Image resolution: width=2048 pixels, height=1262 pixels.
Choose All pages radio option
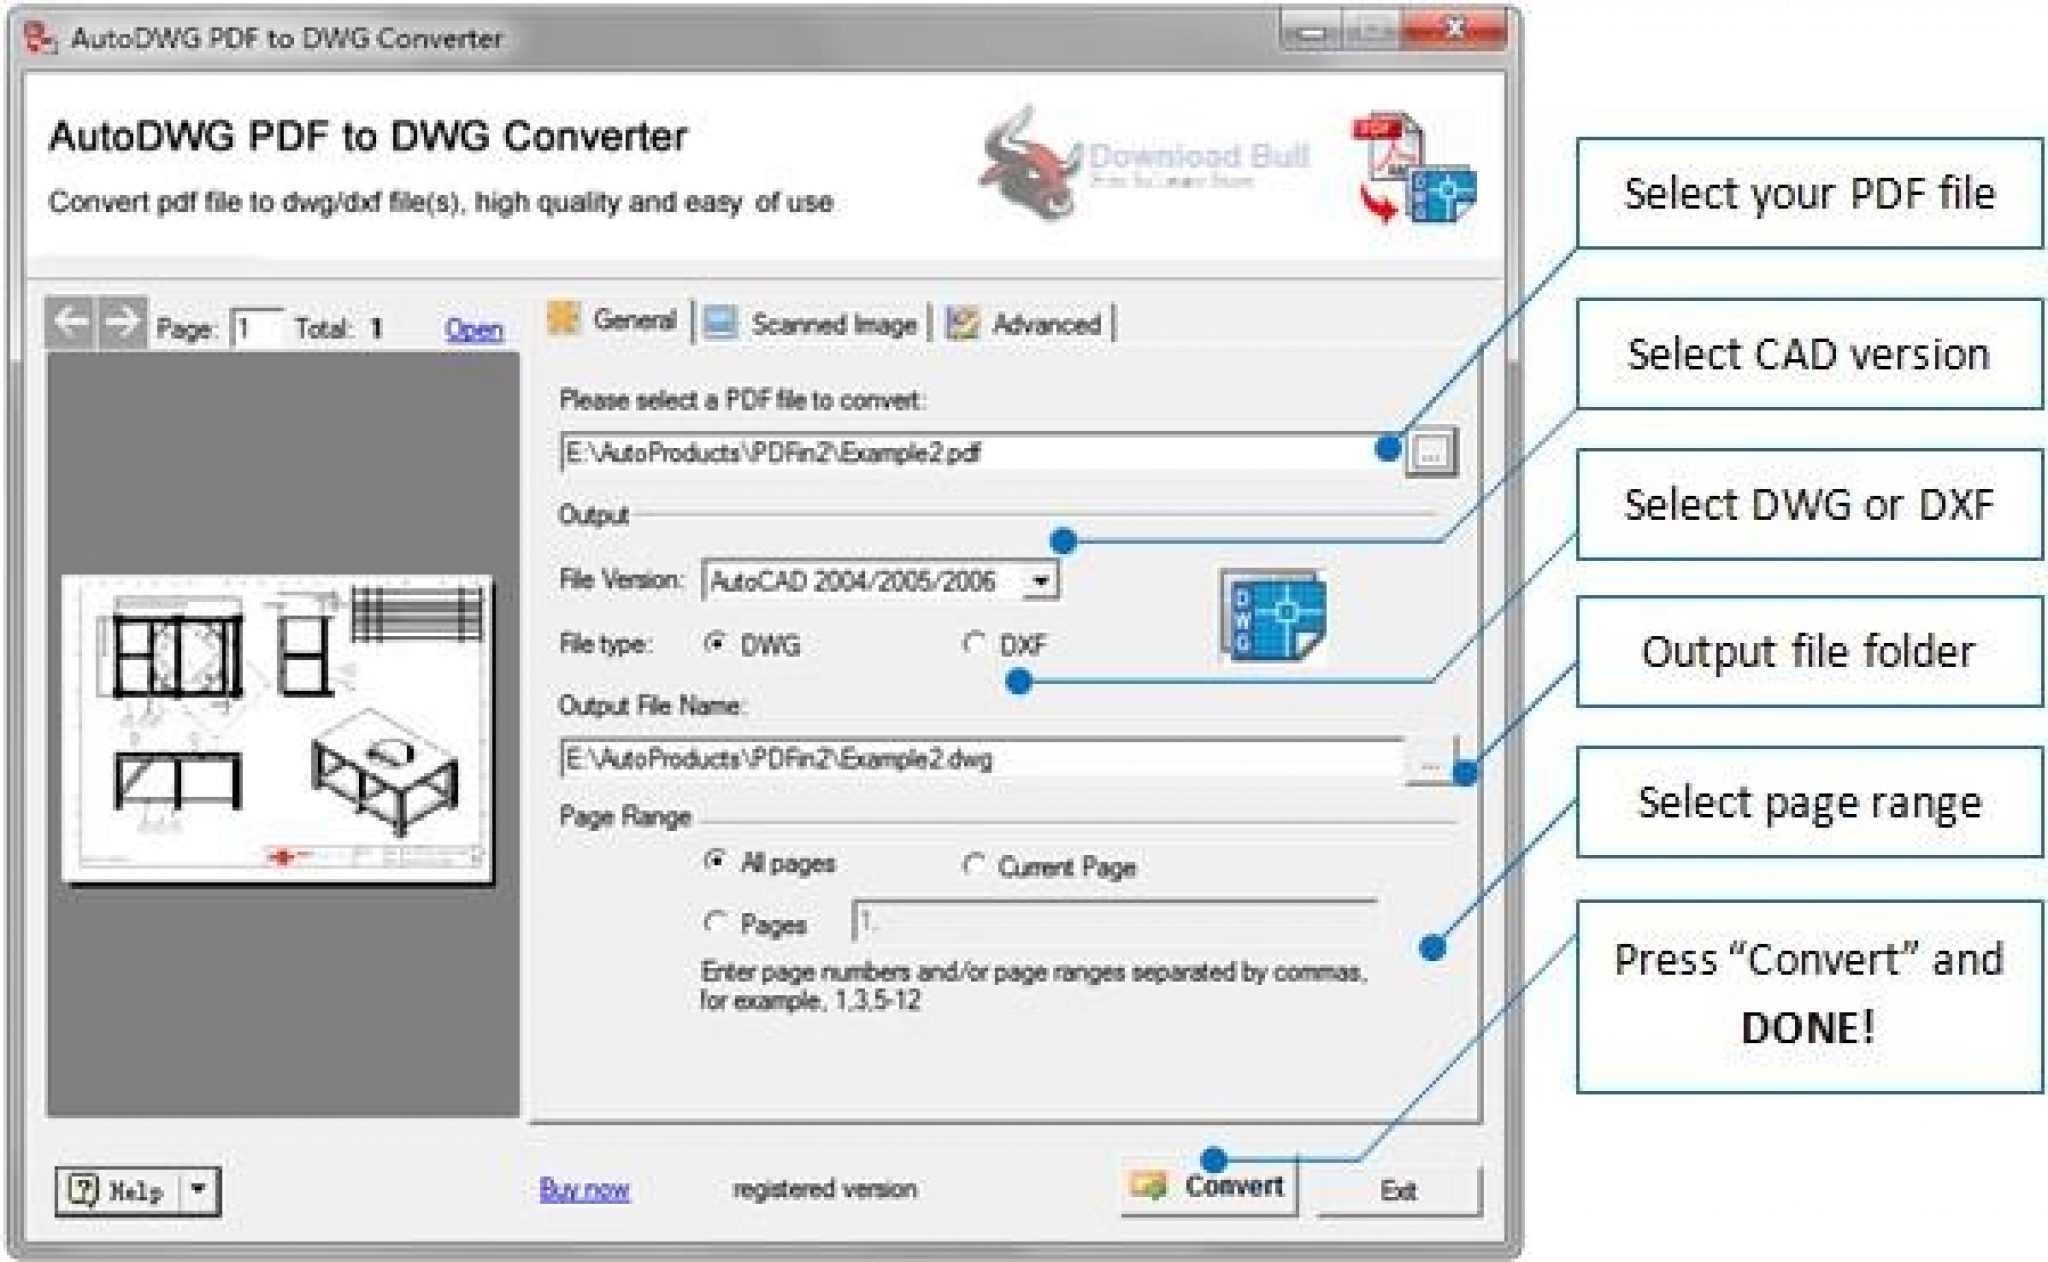click(x=714, y=860)
